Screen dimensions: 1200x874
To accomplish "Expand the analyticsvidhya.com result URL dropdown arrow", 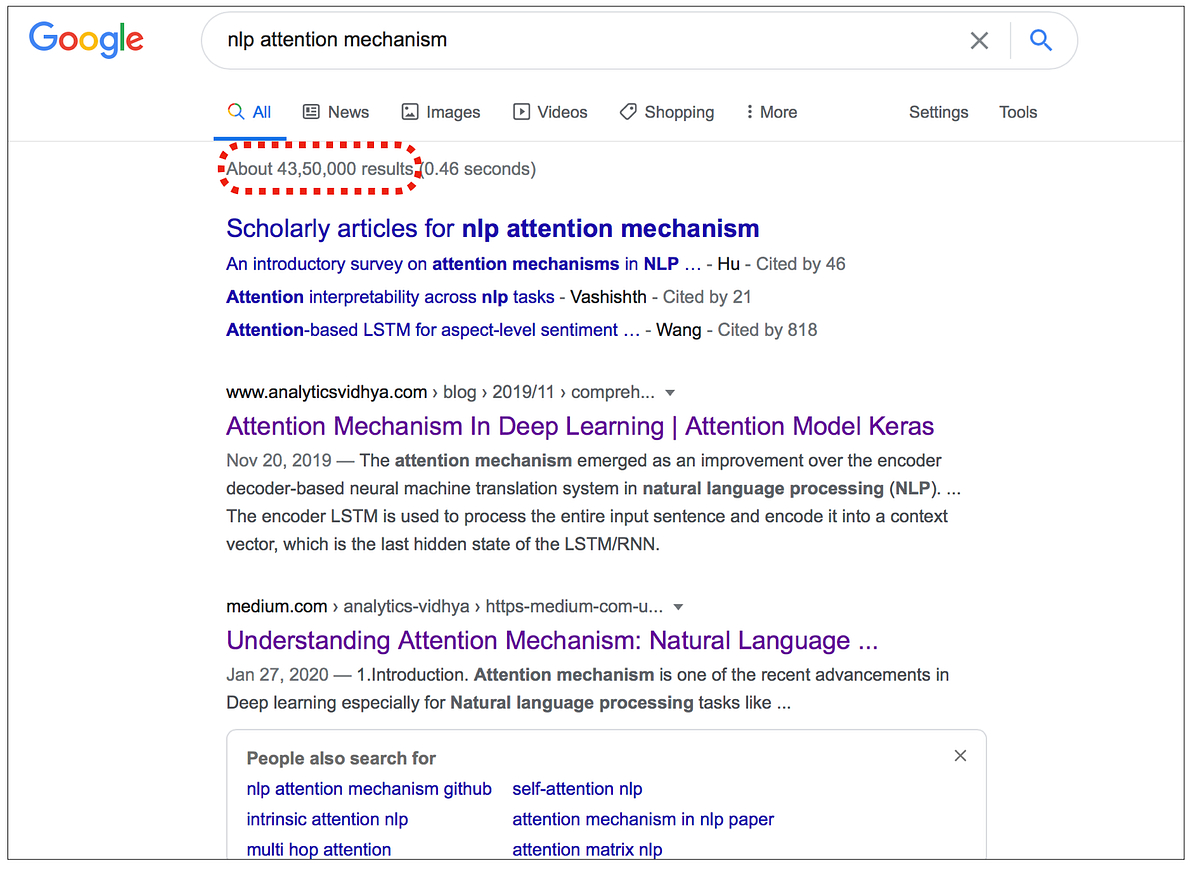I will (x=670, y=393).
